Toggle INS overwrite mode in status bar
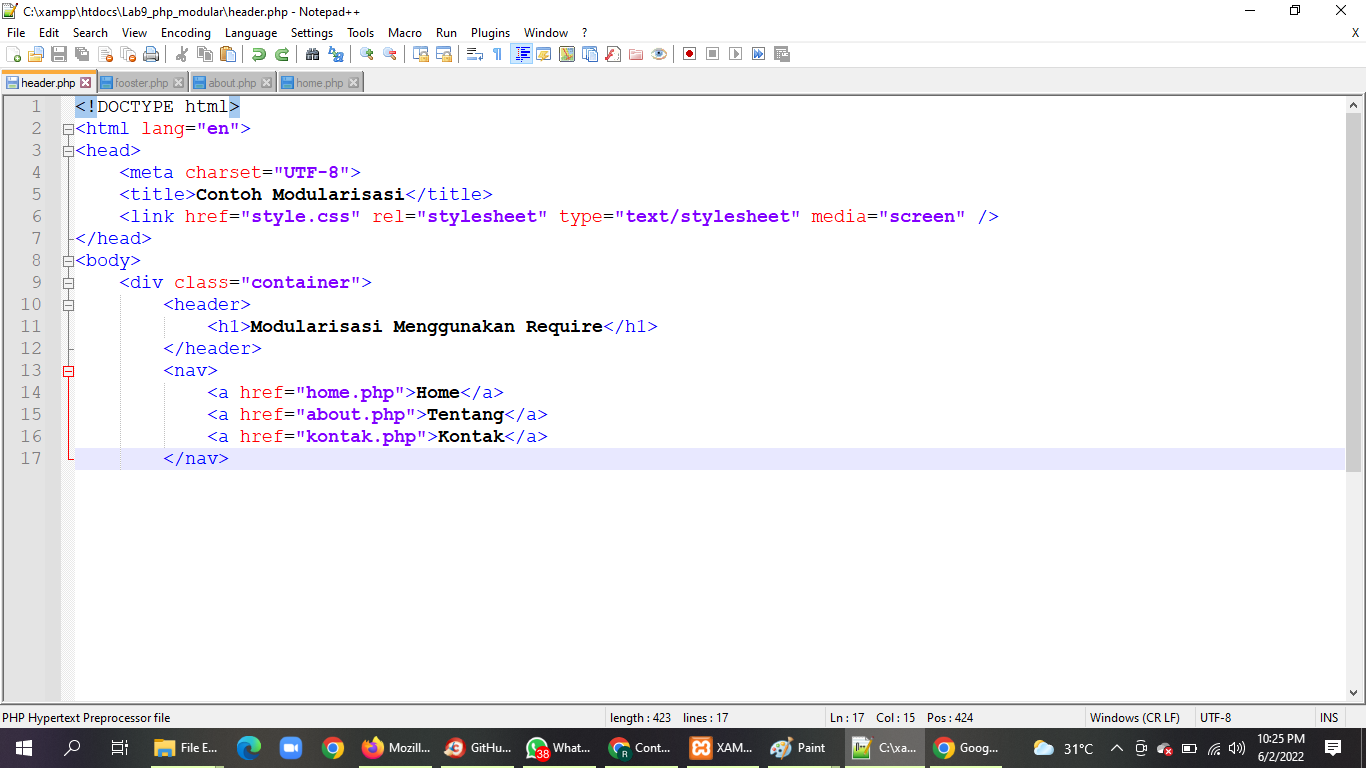The width and height of the screenshot is (1366, 768). tap(1329, 718)
